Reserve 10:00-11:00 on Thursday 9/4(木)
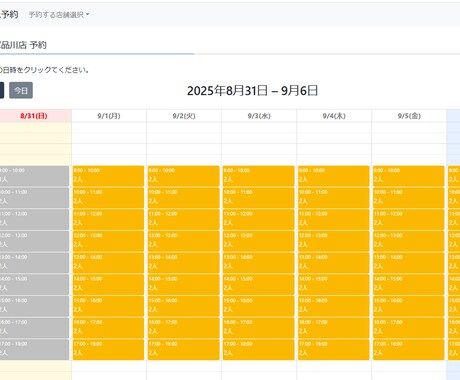 (x=334, y=197)
